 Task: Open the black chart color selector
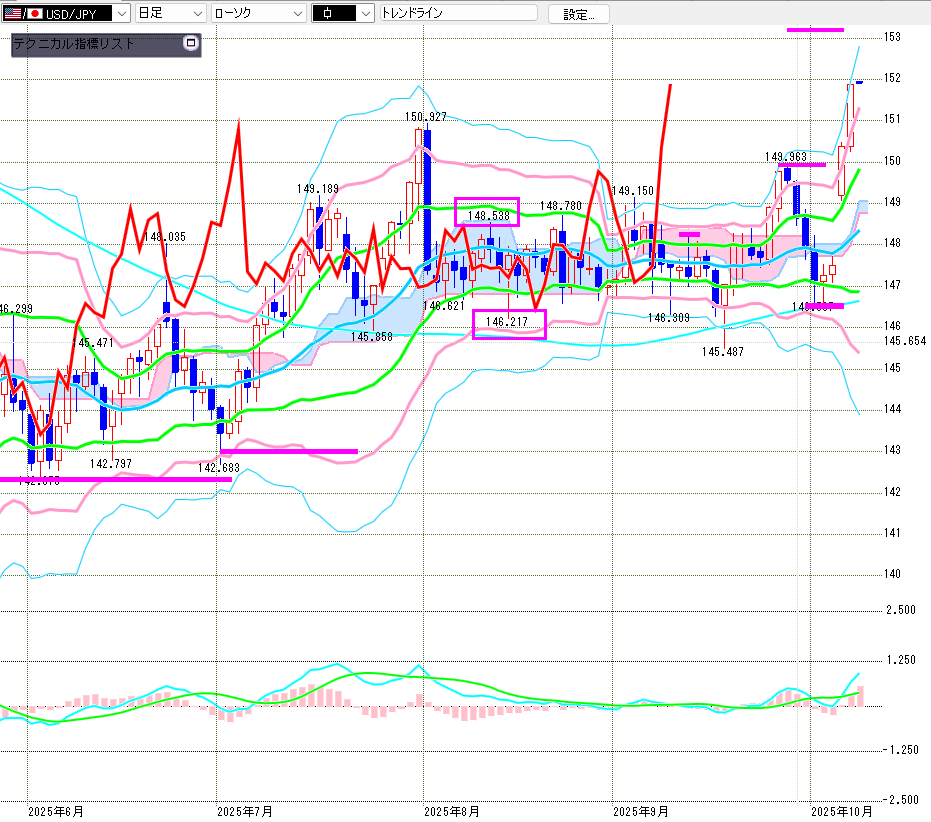tap(342, 14)
